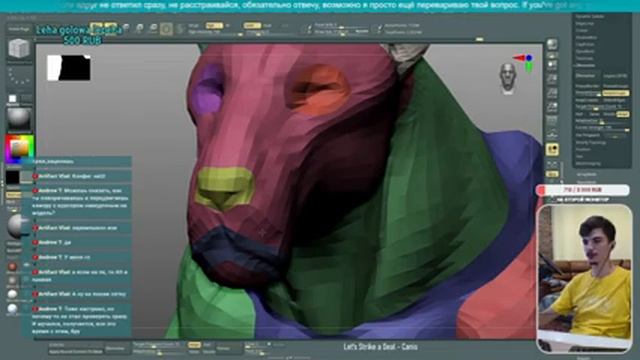
Task: Run the ZRemesher button in Geometry panel
Action: point(586,76)
